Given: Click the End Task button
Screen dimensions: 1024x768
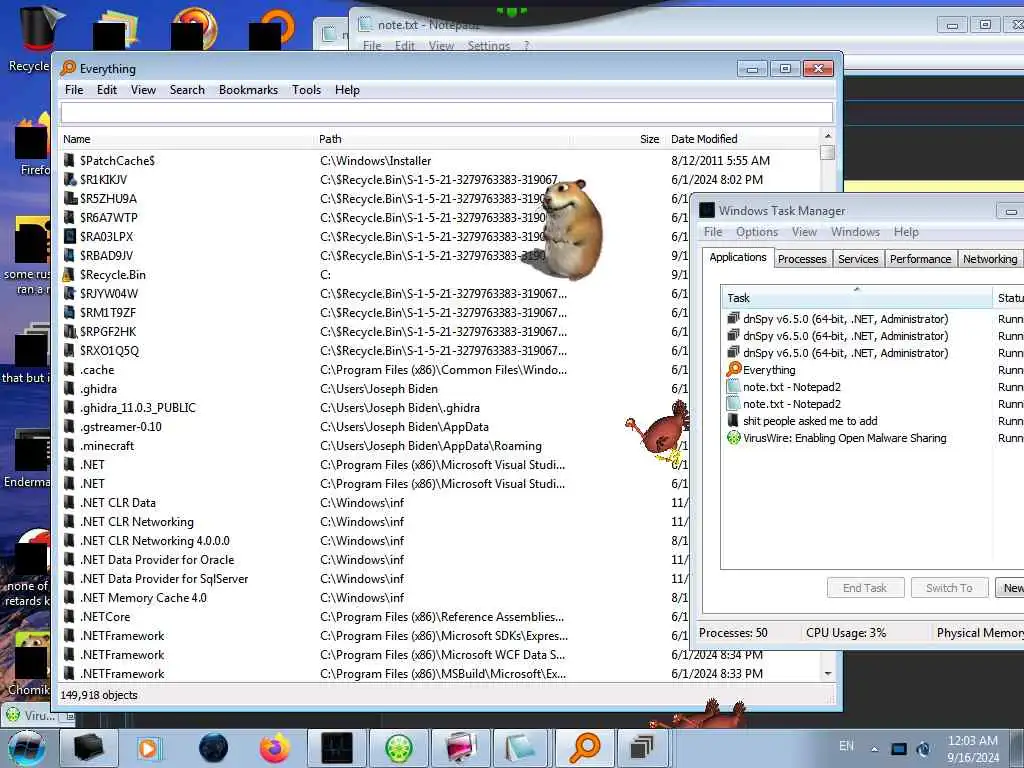Looking at the screenshot, I should (x=865, y=588).
